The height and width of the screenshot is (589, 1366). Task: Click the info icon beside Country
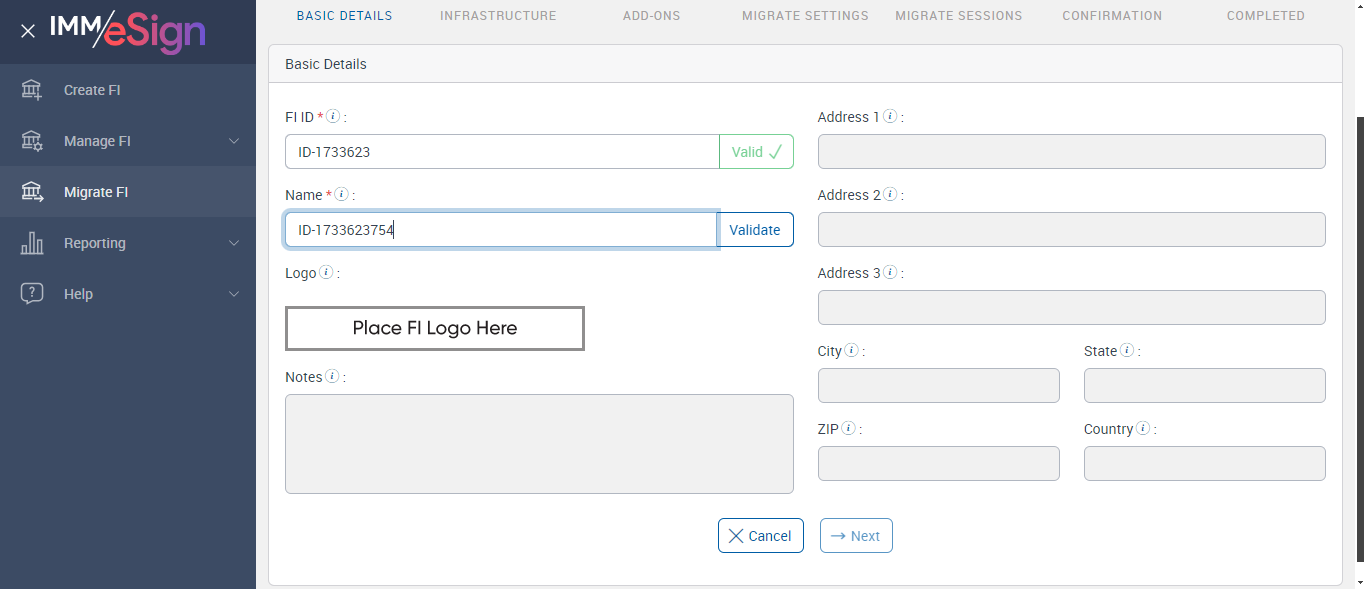pos(1143,429)
